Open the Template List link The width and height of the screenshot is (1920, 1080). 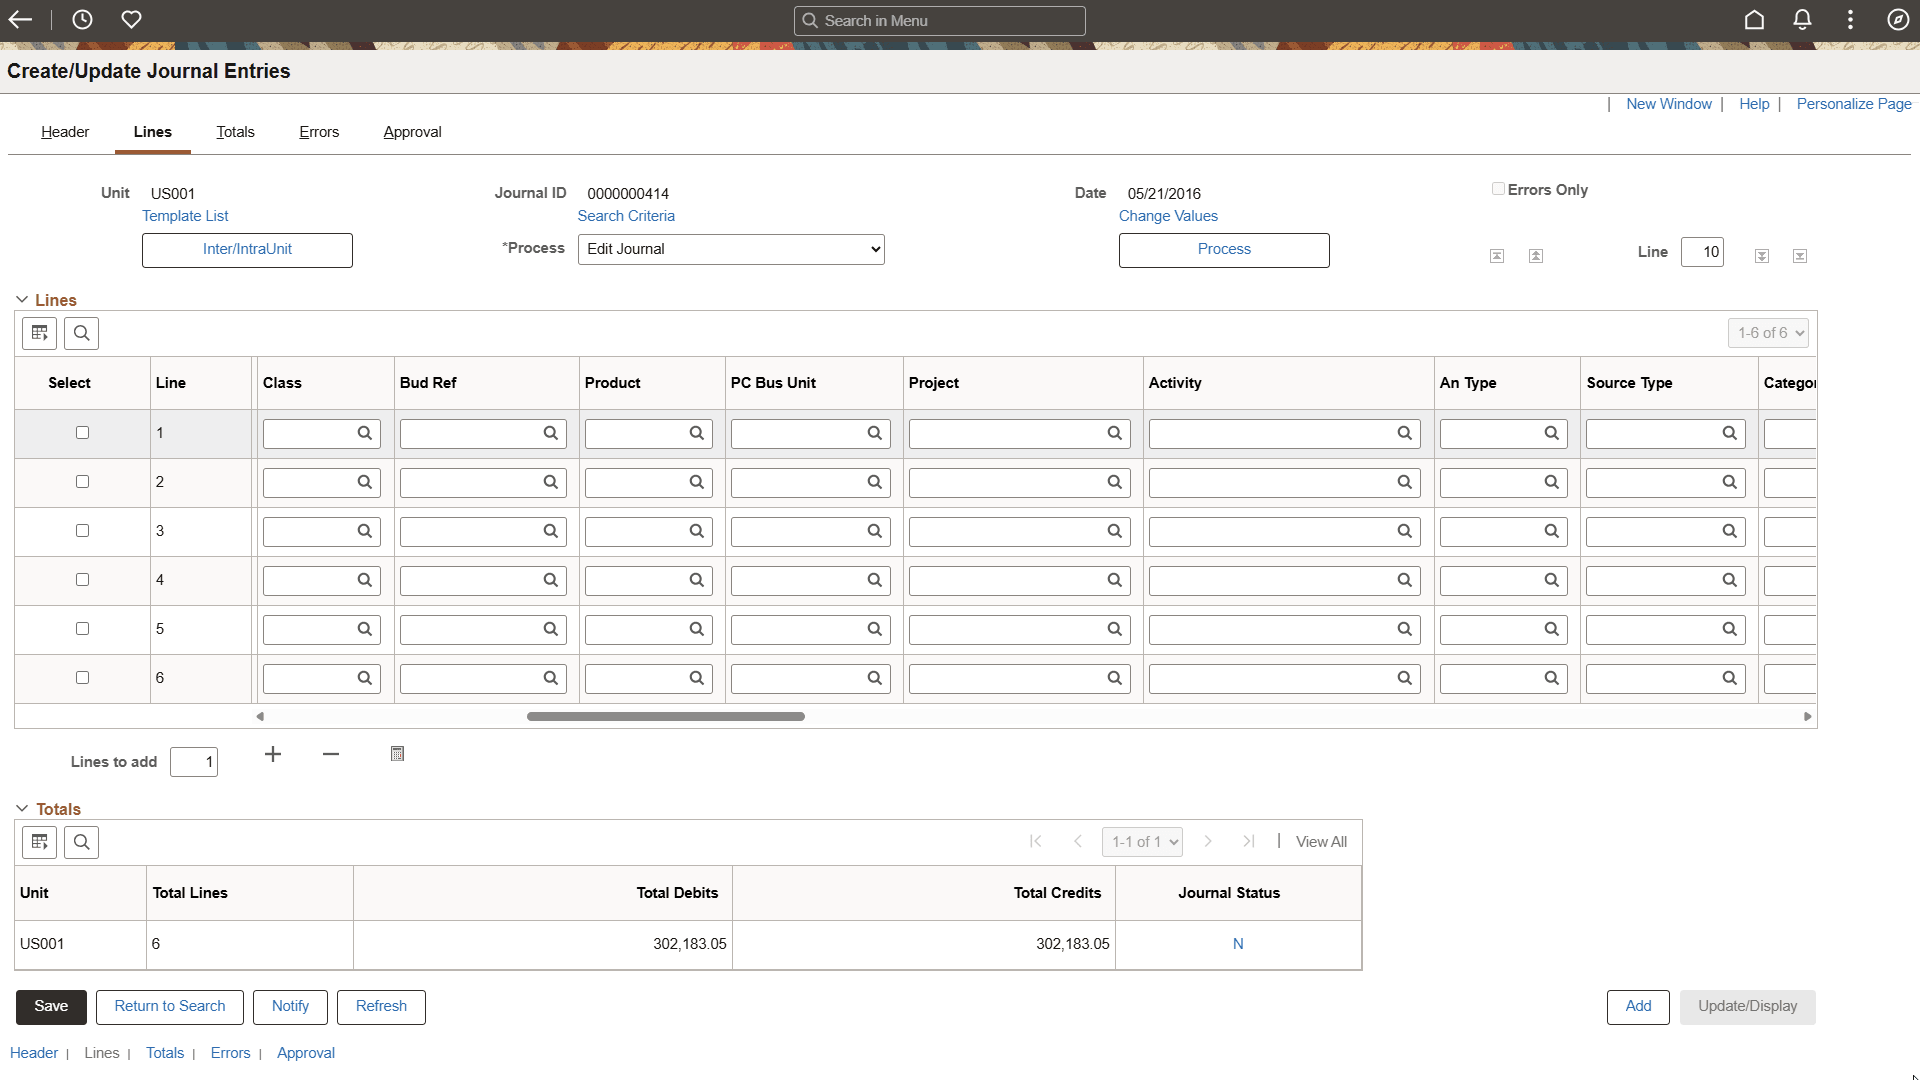(185, 216)
